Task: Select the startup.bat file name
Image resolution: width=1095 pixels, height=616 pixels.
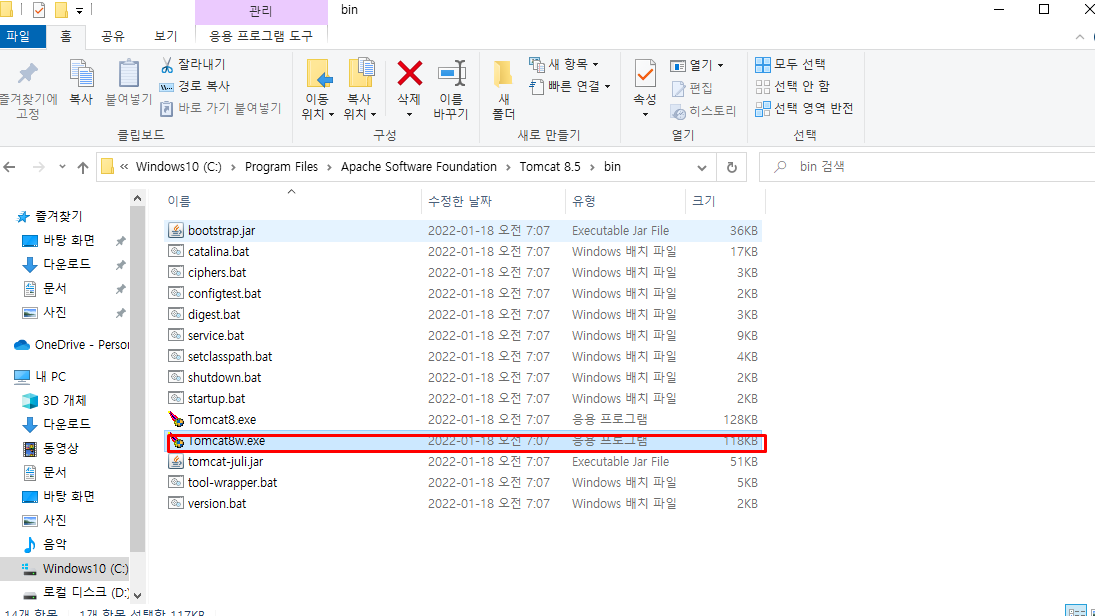Action: coord(216,399)
